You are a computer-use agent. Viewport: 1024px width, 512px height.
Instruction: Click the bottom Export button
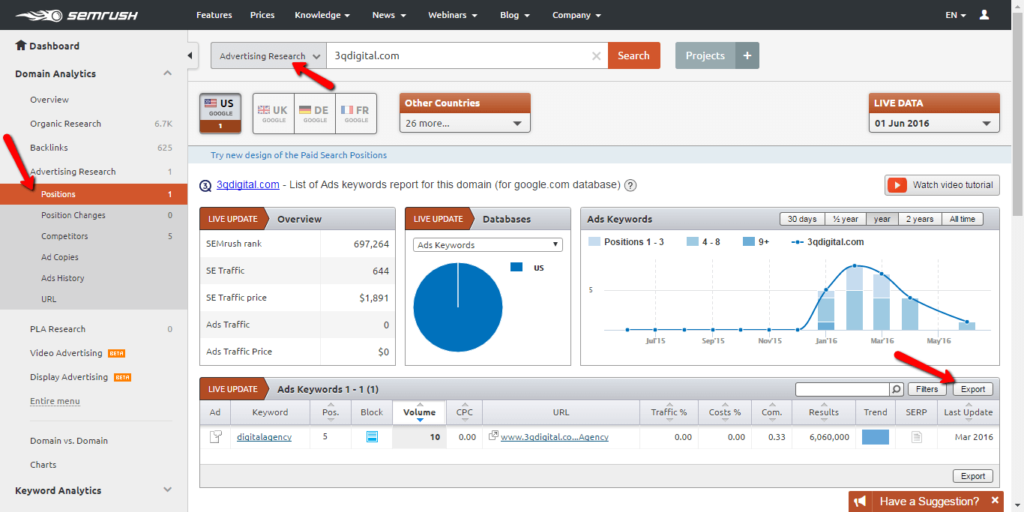(973, 476)
